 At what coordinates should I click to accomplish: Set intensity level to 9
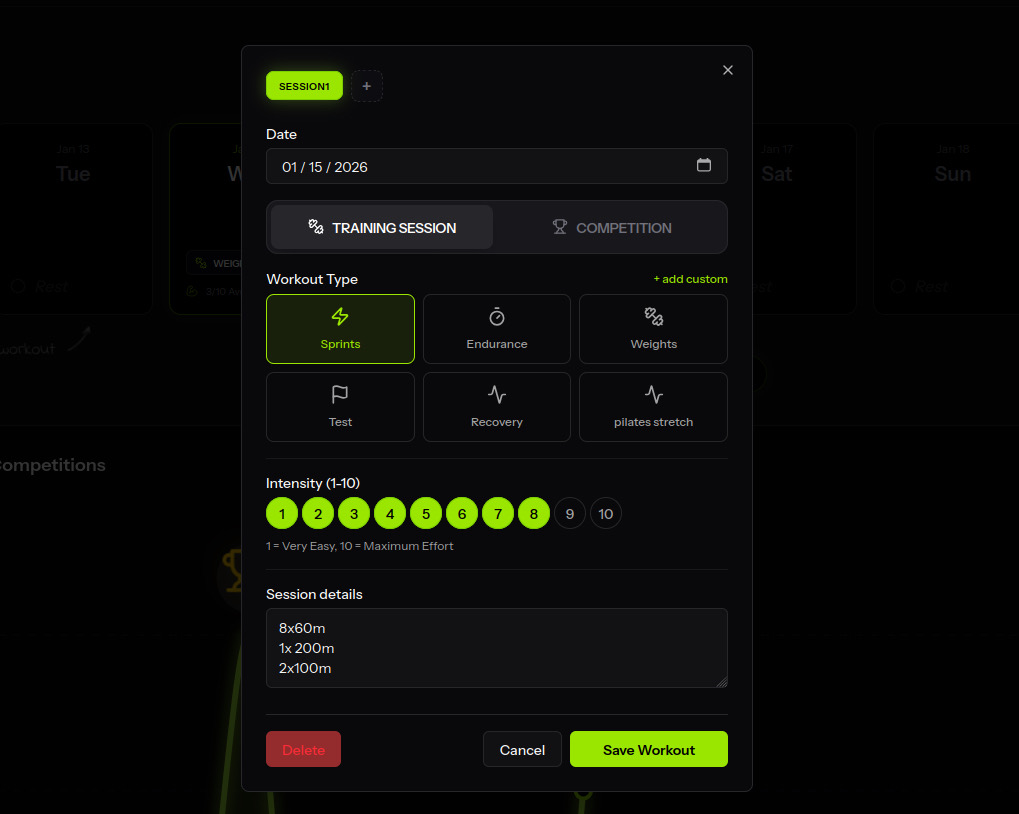coord(569,514)
